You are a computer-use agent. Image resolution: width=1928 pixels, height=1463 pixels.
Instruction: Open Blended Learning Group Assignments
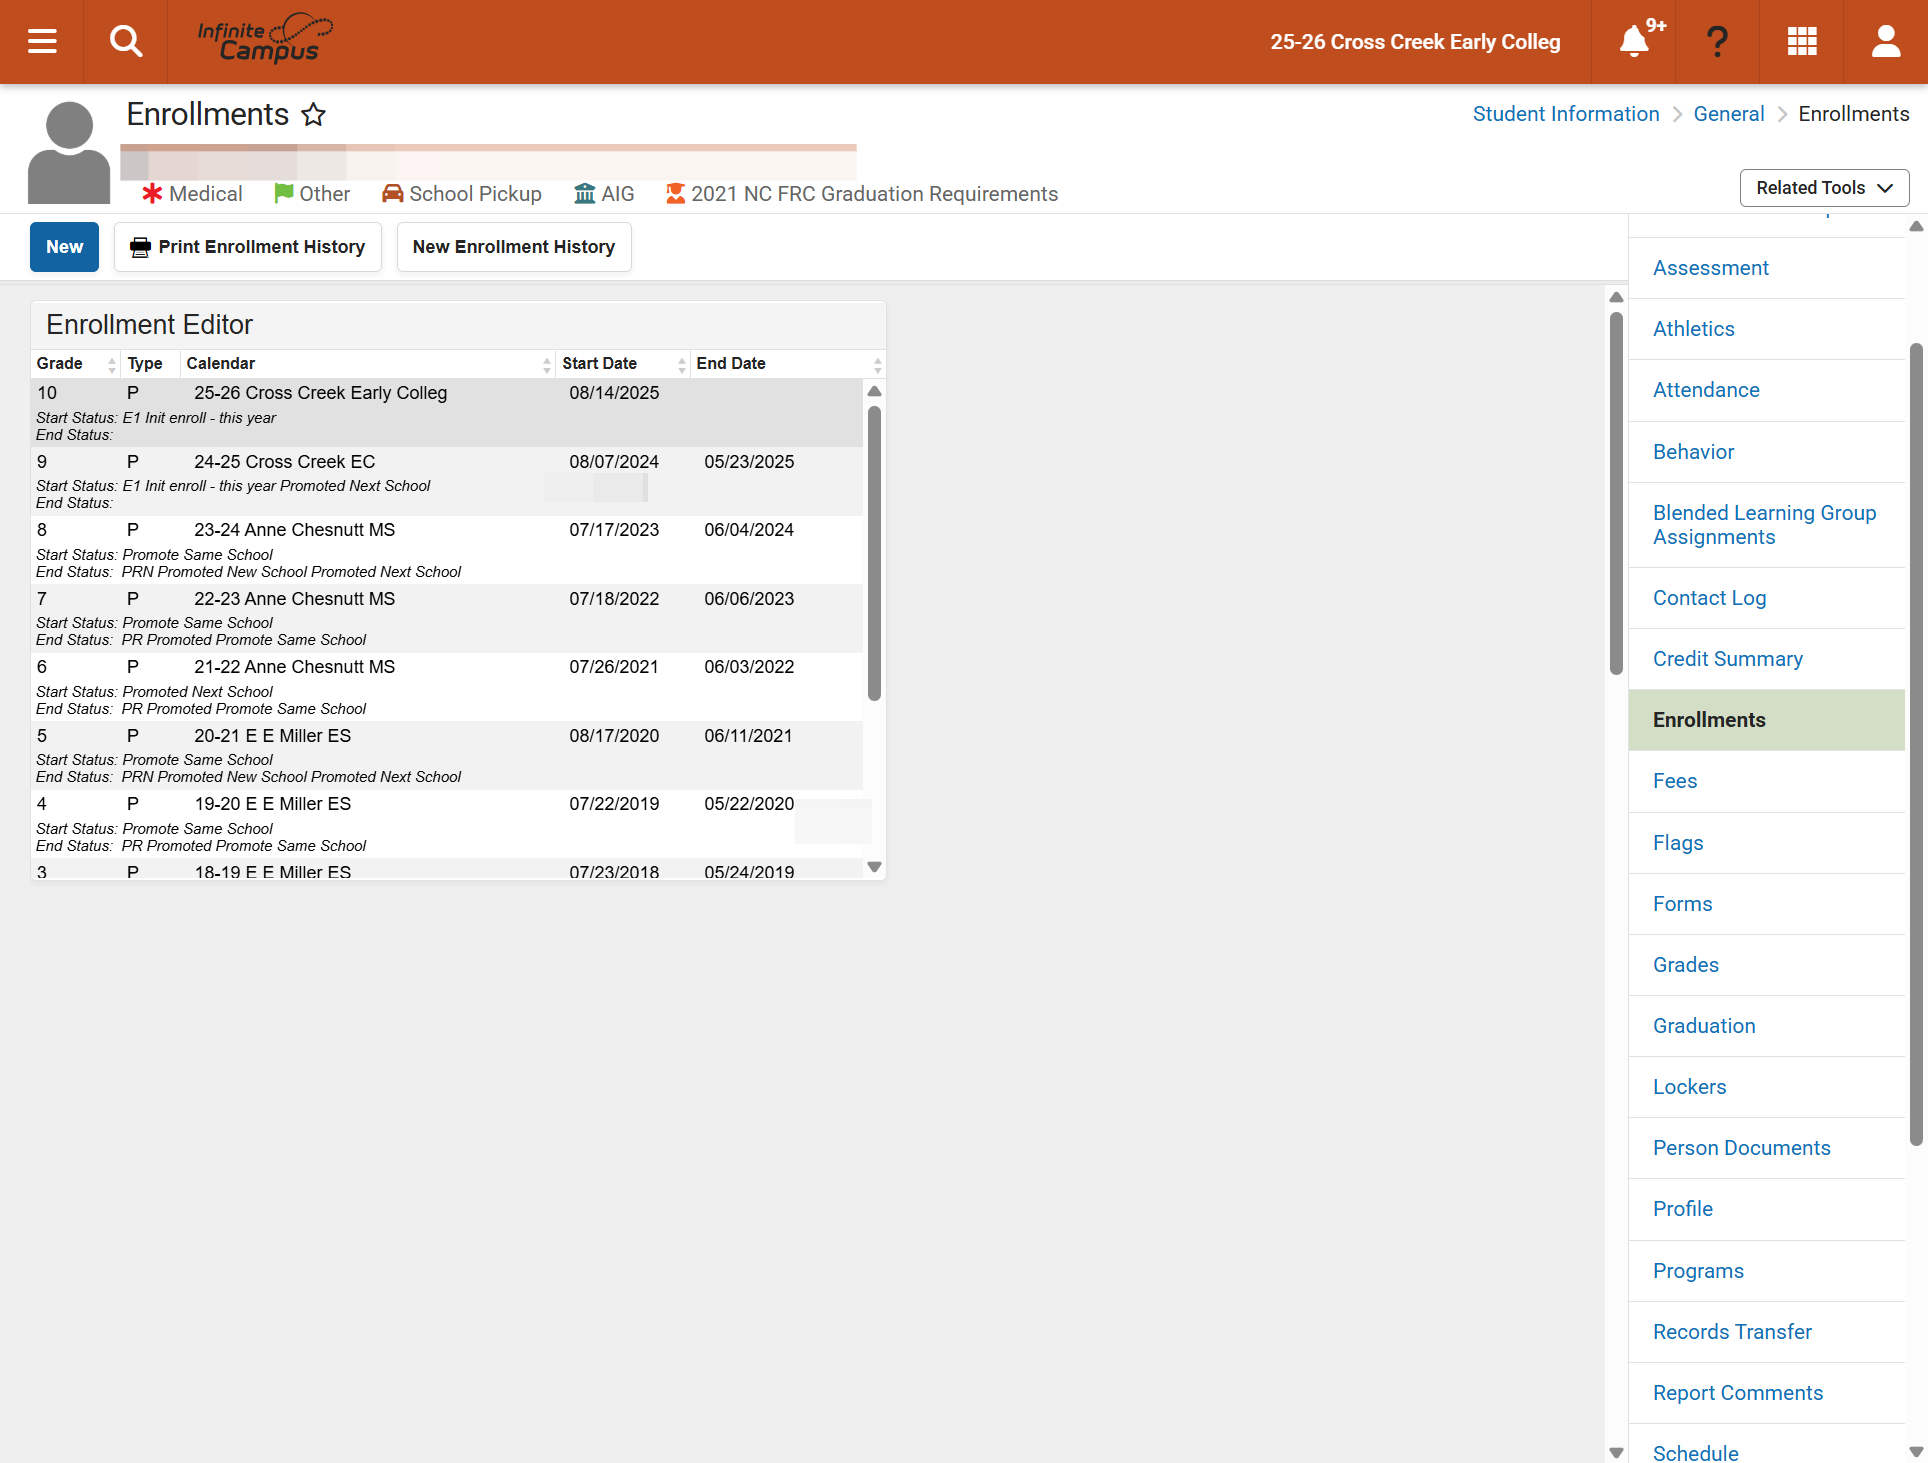click(1766, 525)
